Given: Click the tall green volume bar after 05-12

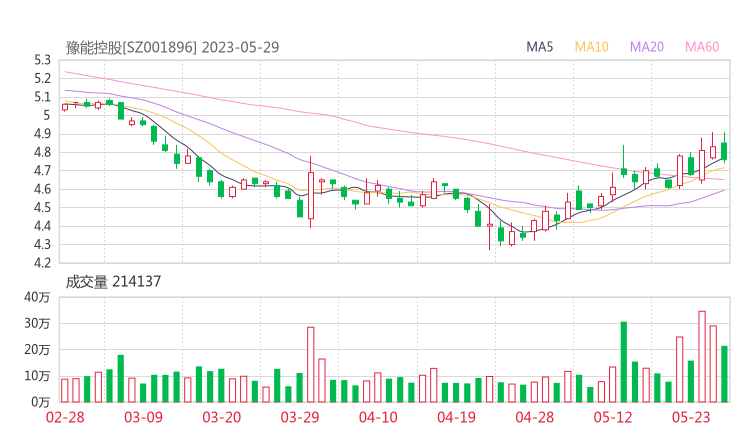Looking at the screenshot, I should tap(623, 362).
